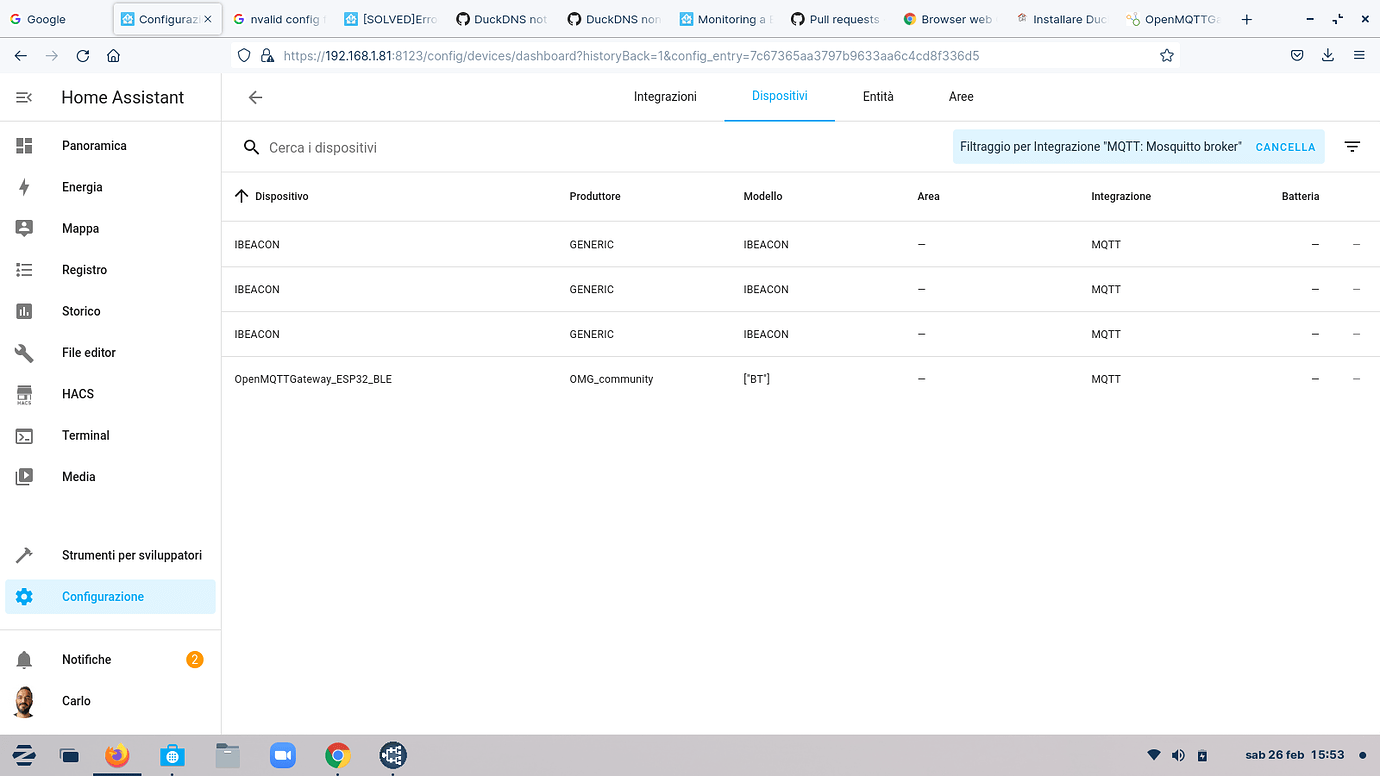Collapse the Home Assistant sidebar menu icon
Screen dimensions: 1380x776
24,97
